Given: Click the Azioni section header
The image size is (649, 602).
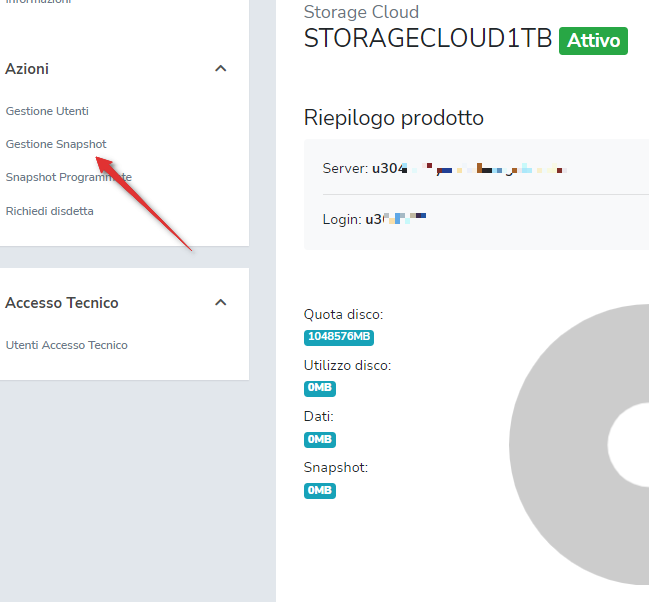Looking at the screenshot, I should (x=27, y=69).
